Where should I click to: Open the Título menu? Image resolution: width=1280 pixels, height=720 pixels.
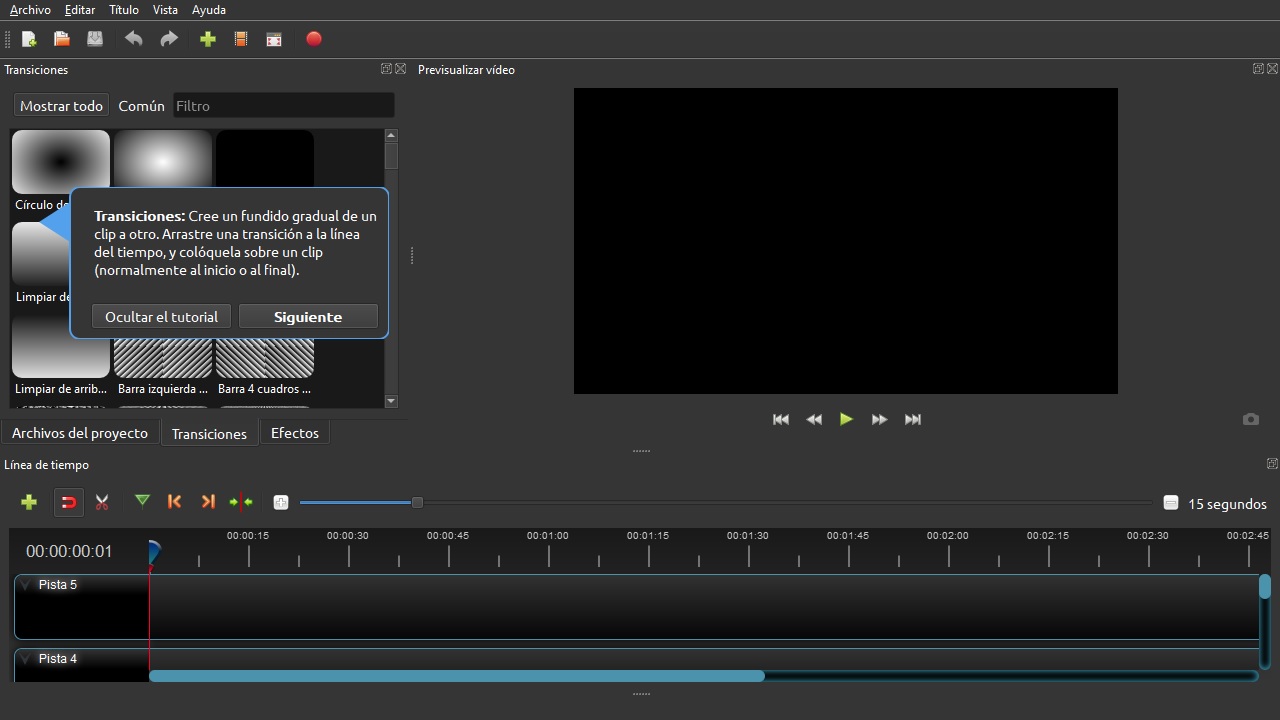tap(124, 10)
